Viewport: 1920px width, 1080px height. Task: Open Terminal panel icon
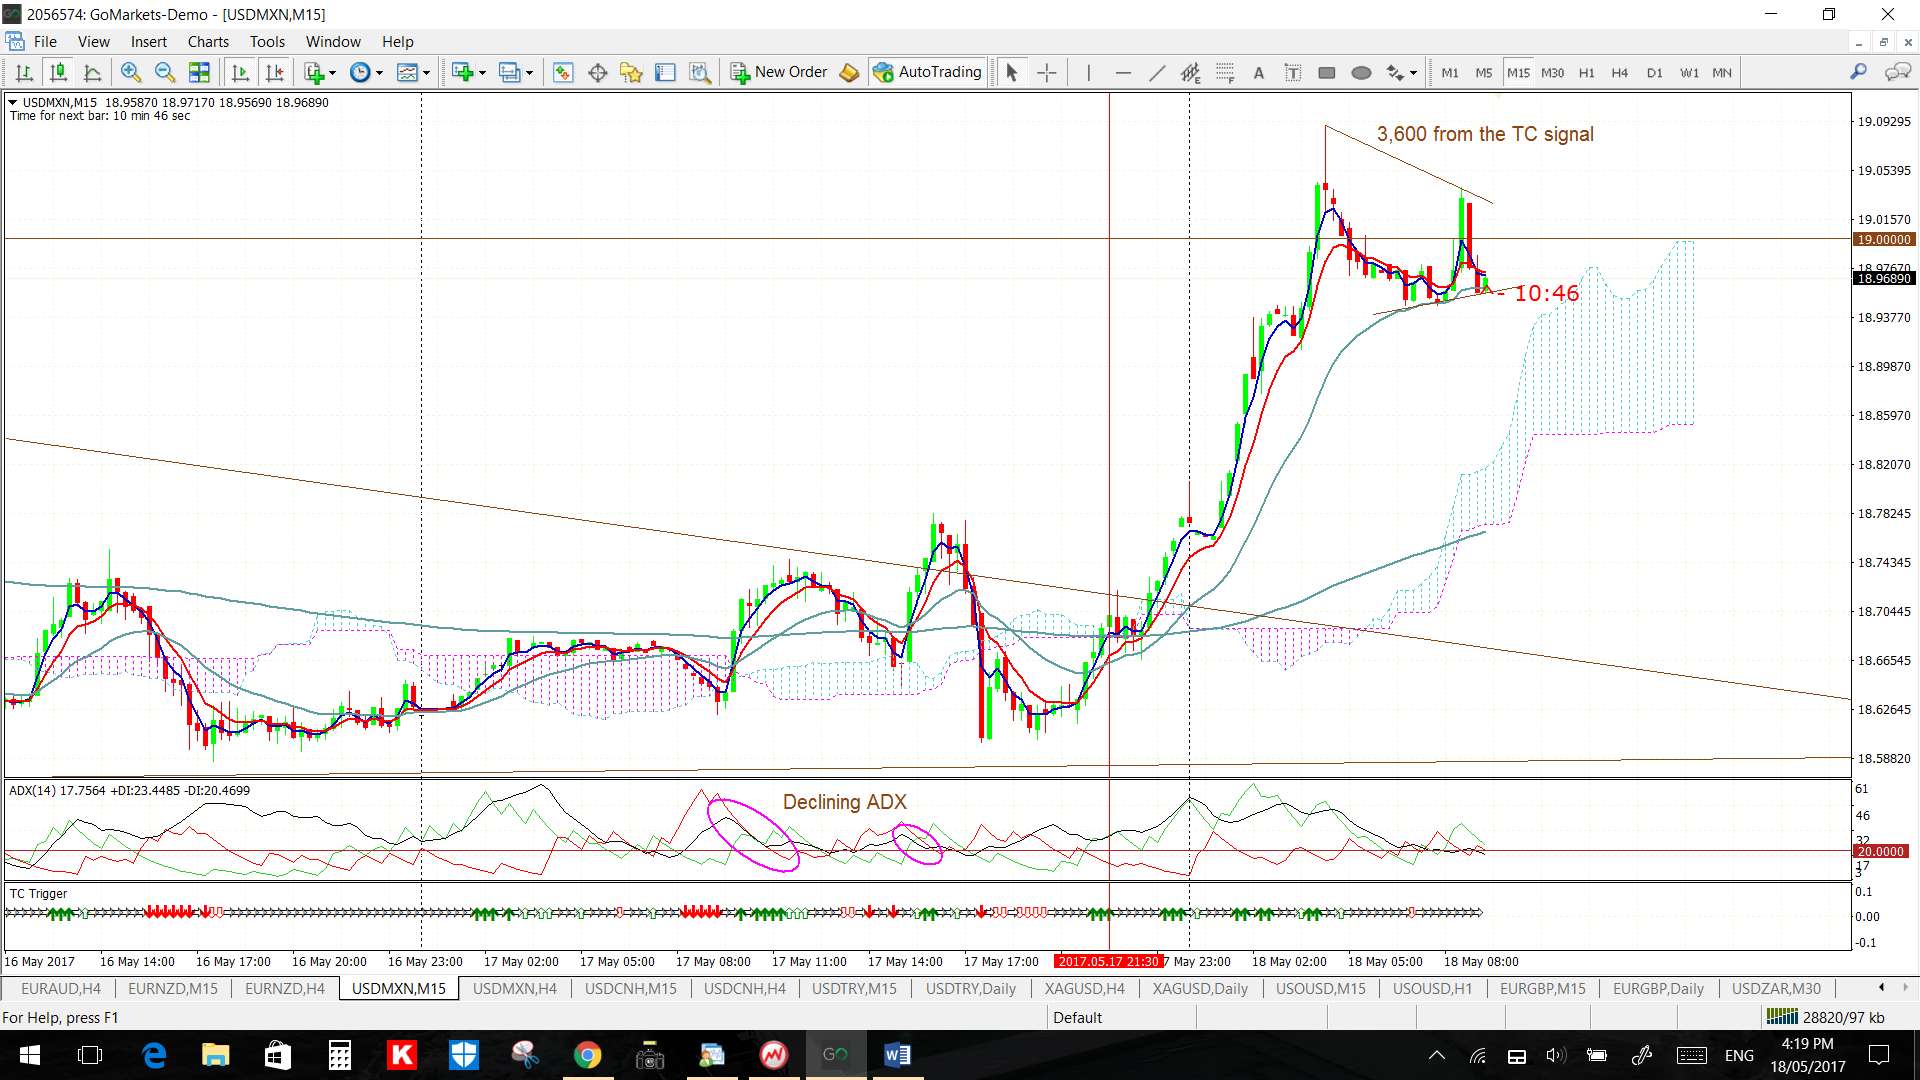[x=665, y=72]
